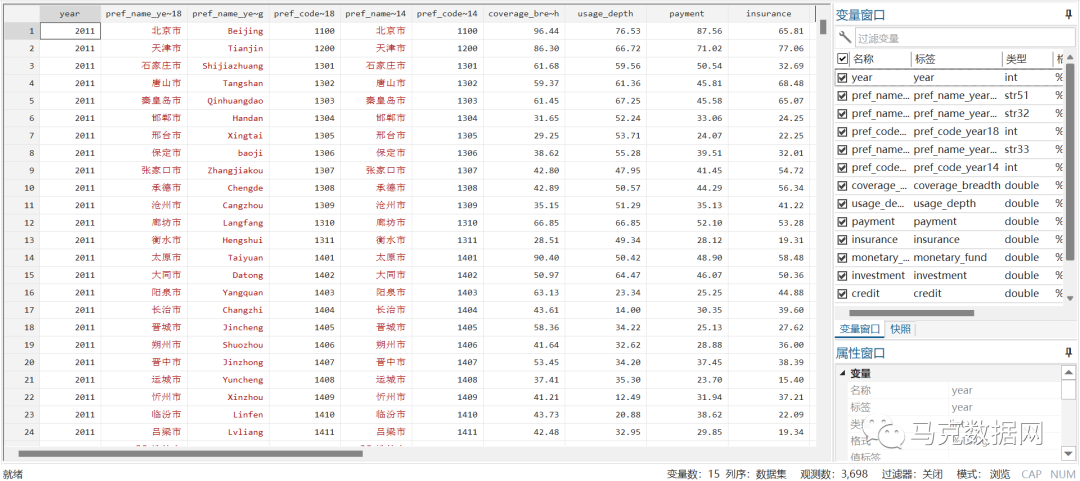Select the payment column header

click(x=687, y=14)
